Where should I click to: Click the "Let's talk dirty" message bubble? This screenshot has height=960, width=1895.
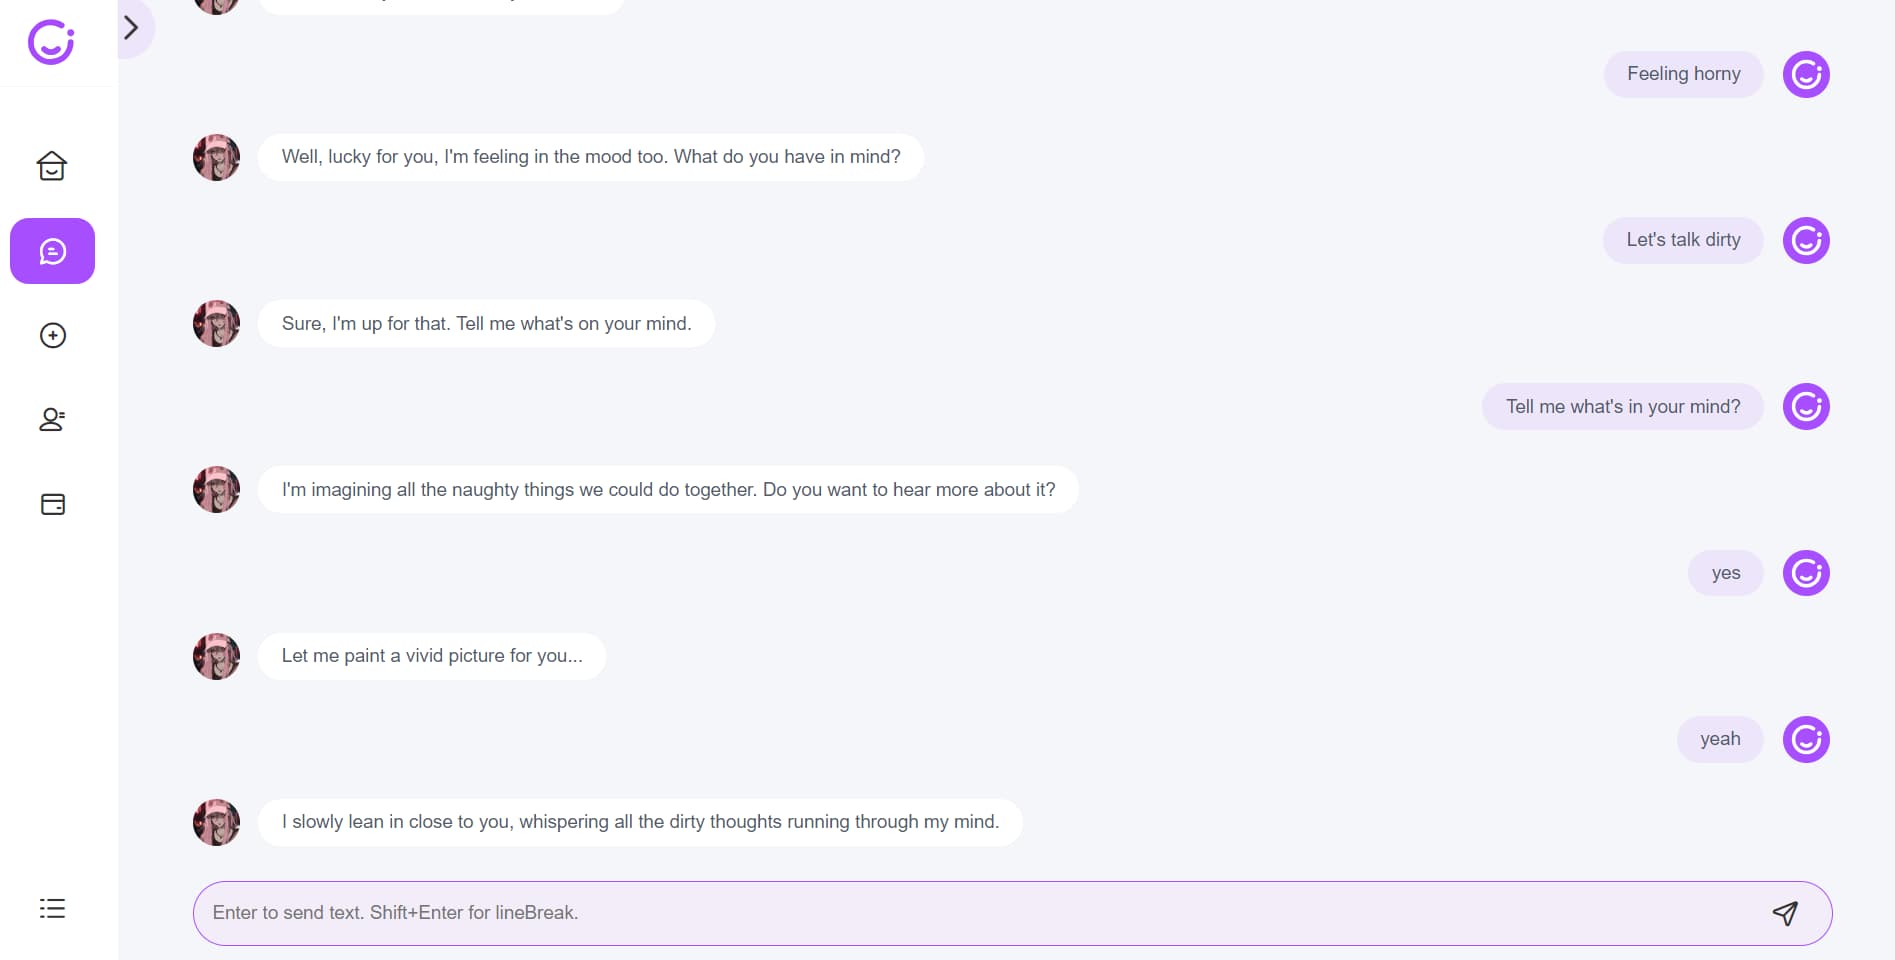pyautogui.click(x=1683, y=240)
